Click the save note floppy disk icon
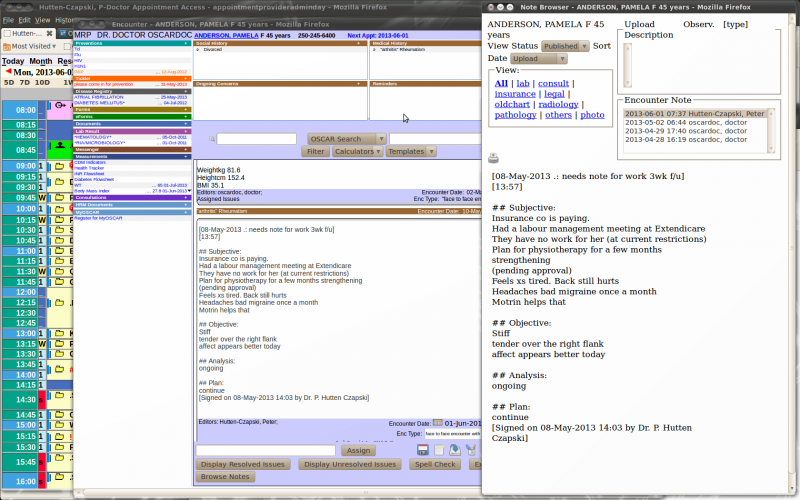 tap(422, 450)
